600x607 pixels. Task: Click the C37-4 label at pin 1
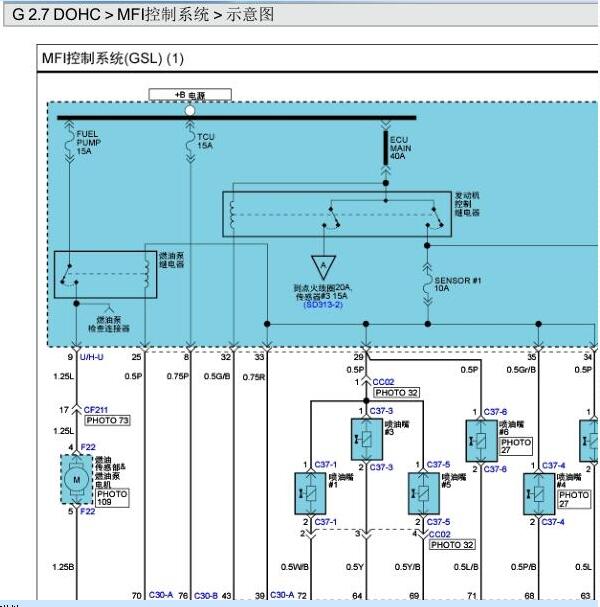[554, 465]
